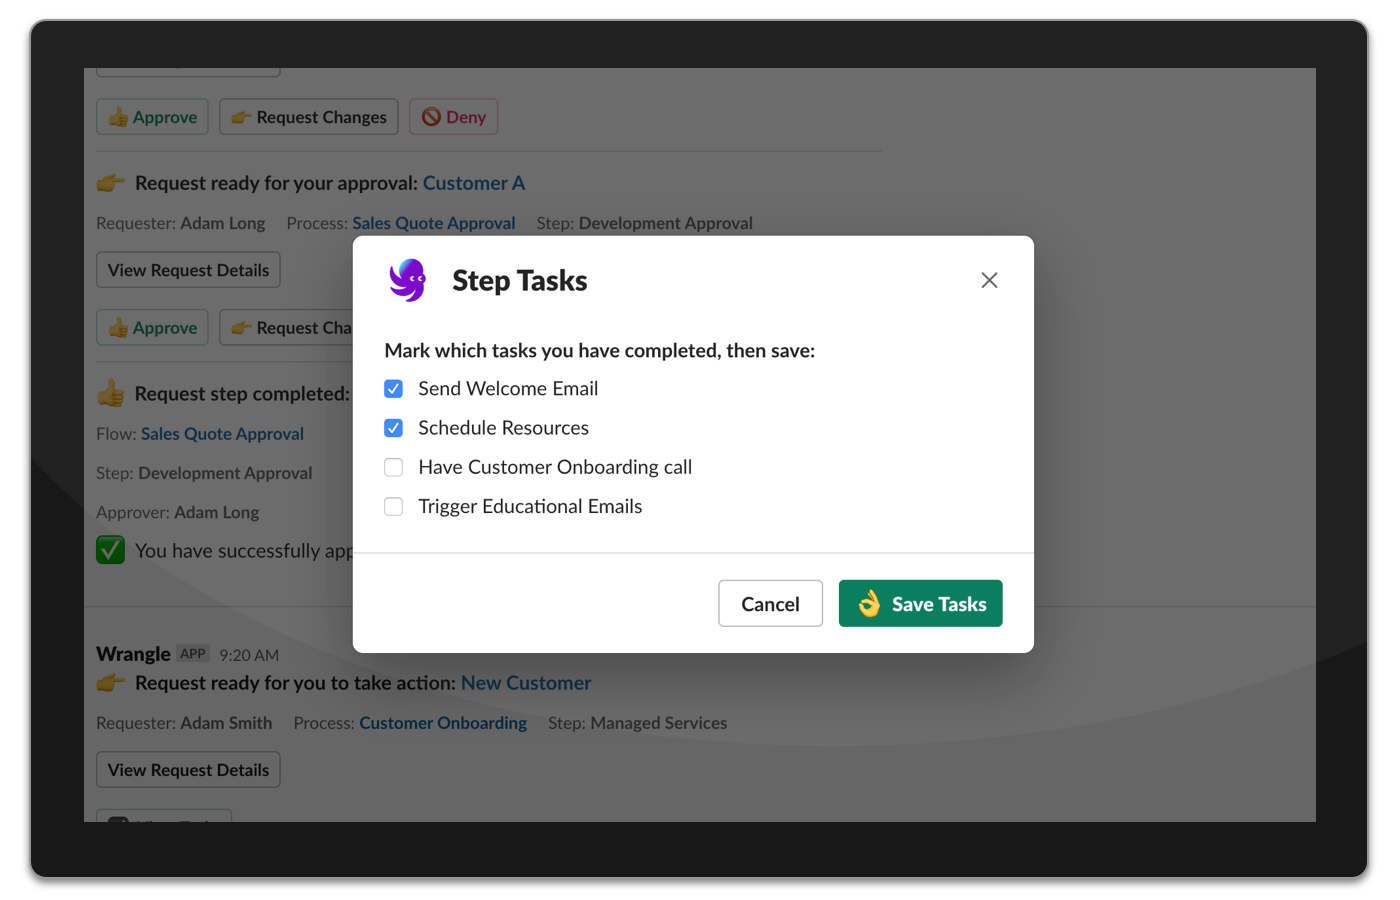Click the topmost Approve button

(152, 117)
